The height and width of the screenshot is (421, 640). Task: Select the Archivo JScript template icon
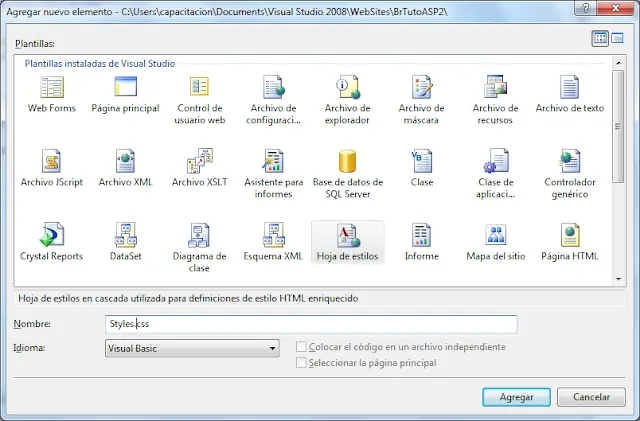click(51, 161)
